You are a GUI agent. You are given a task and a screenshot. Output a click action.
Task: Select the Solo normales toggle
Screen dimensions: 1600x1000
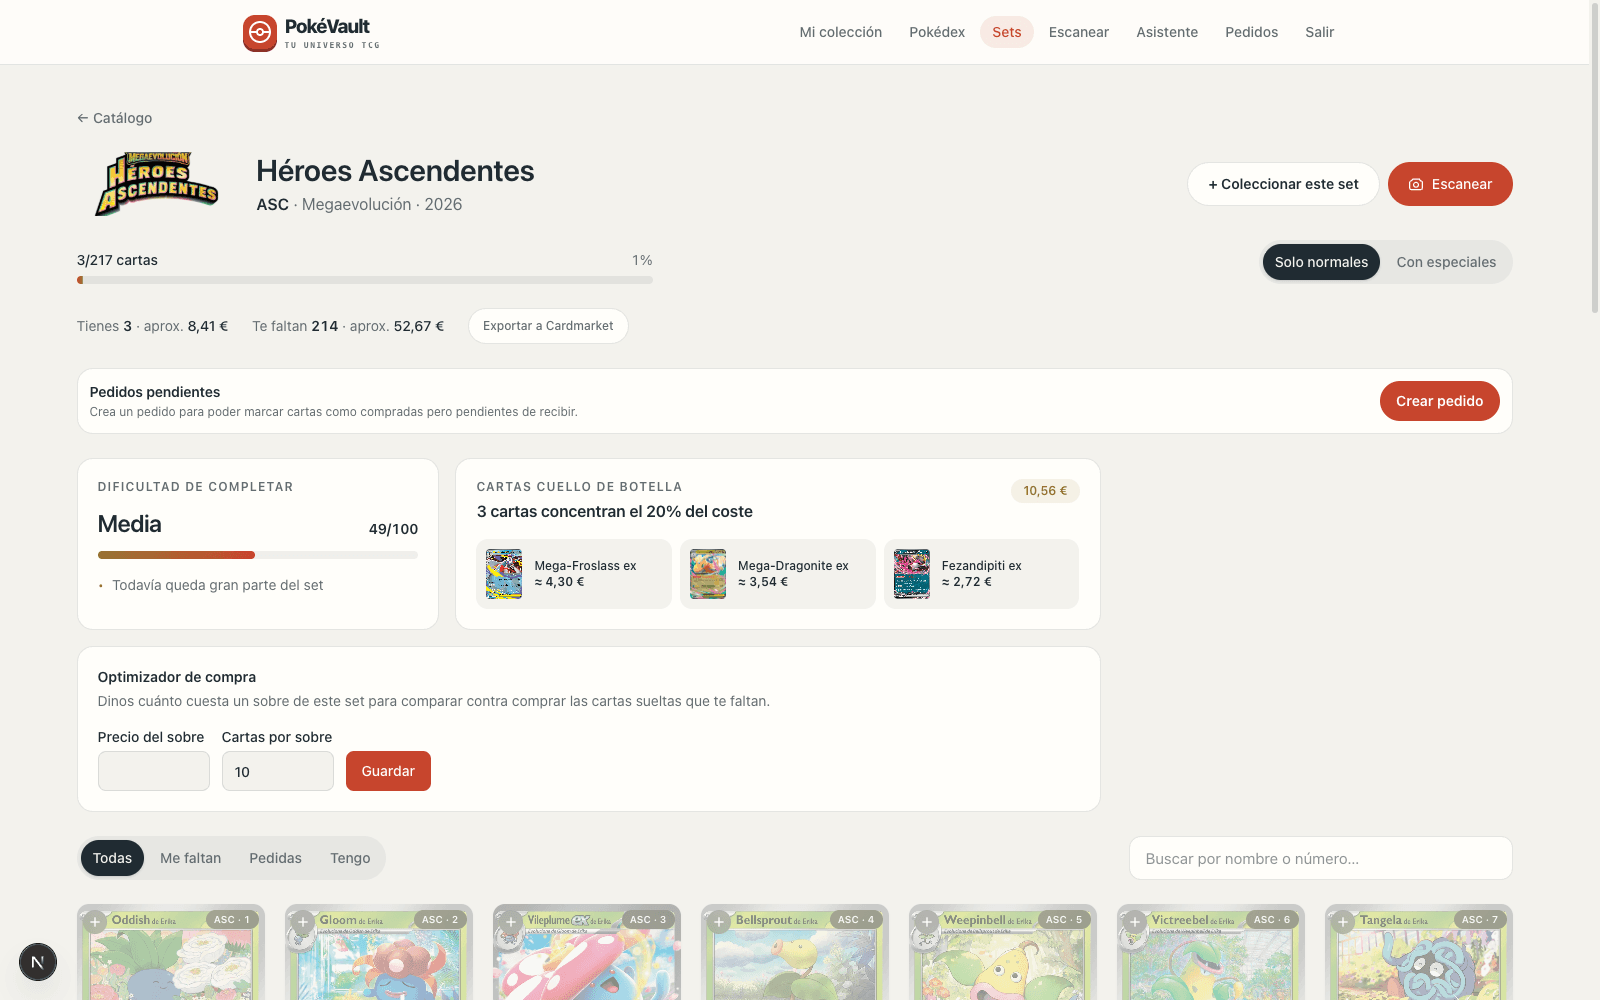[1321, 262]
